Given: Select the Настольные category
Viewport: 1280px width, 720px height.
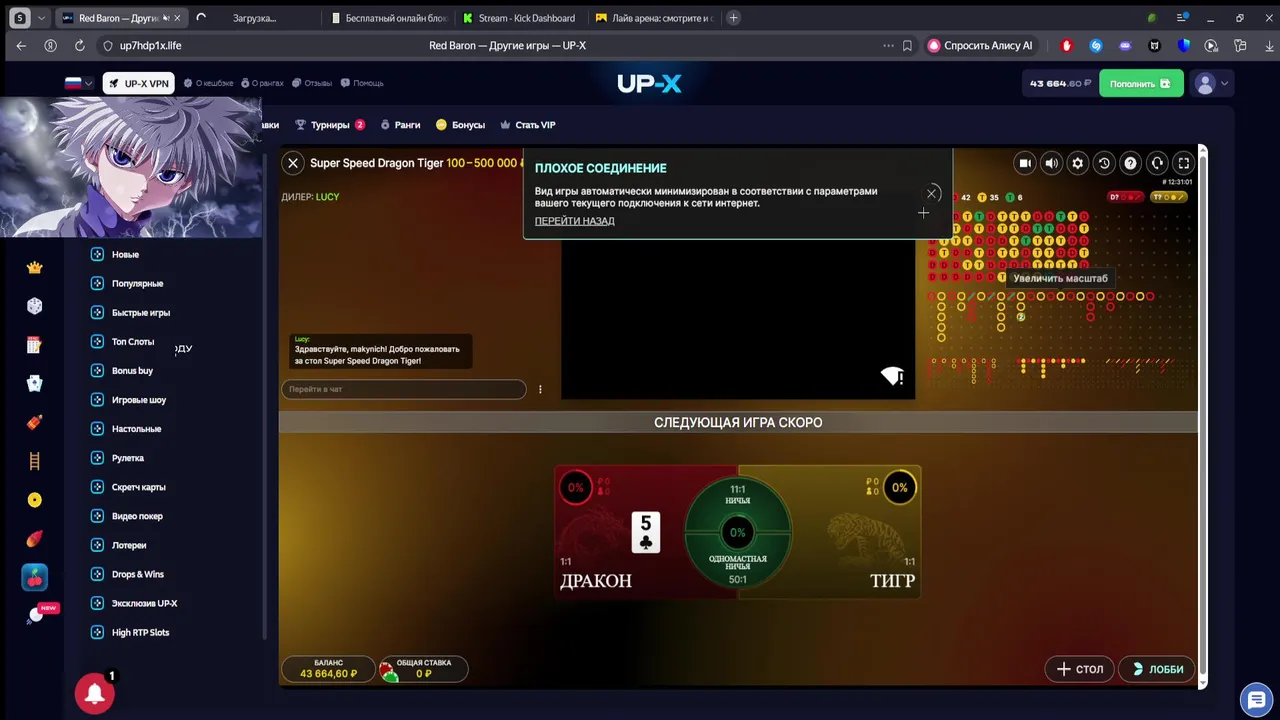Looking at the screenshot, I should click(136, 428).
